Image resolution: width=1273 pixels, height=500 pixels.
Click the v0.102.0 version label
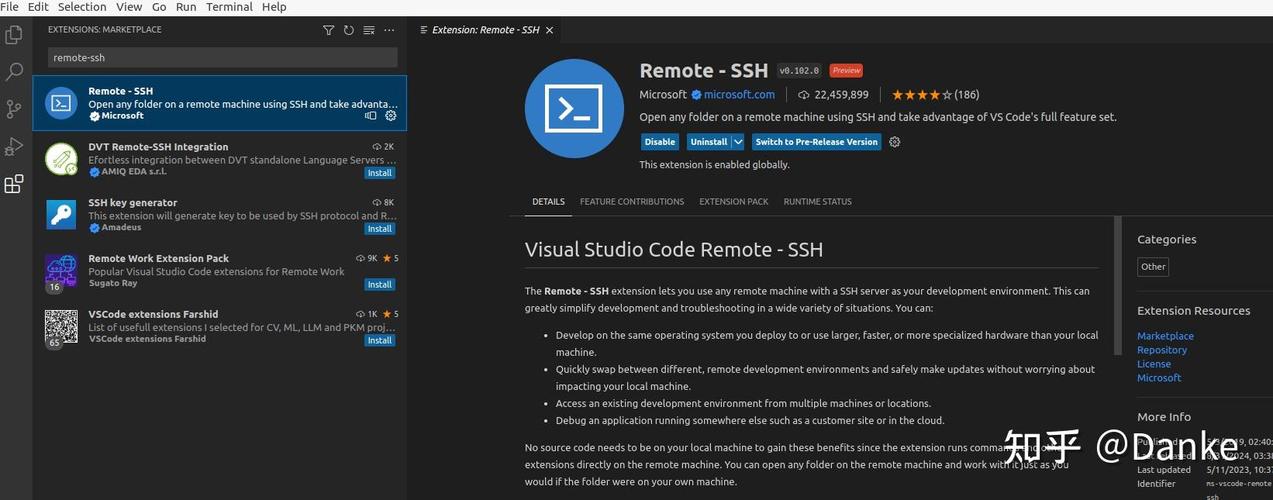click(800, 71)
